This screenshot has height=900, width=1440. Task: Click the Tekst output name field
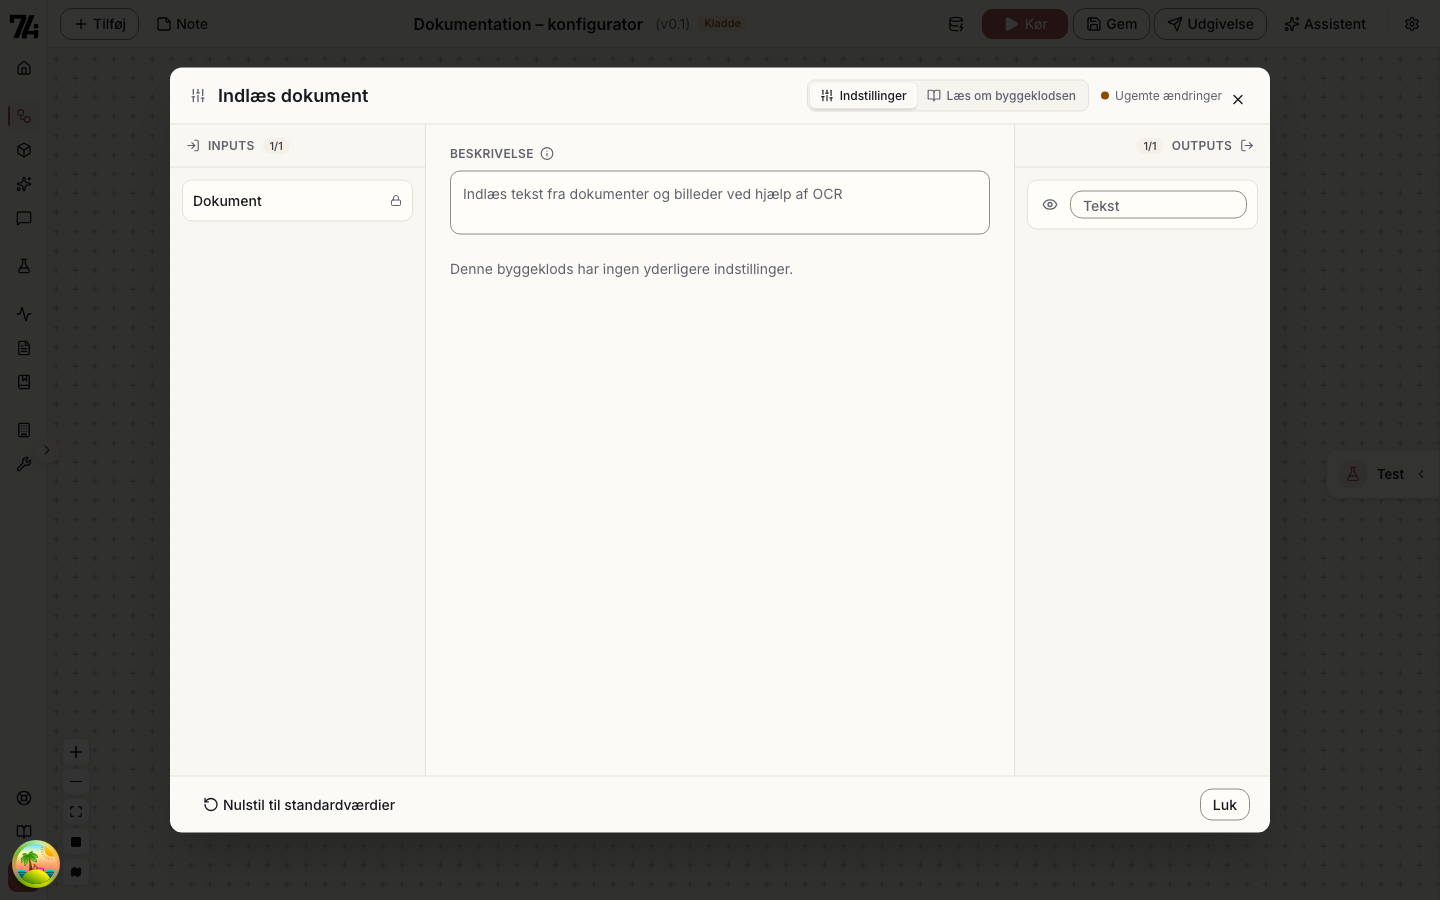click(1158, 205)
